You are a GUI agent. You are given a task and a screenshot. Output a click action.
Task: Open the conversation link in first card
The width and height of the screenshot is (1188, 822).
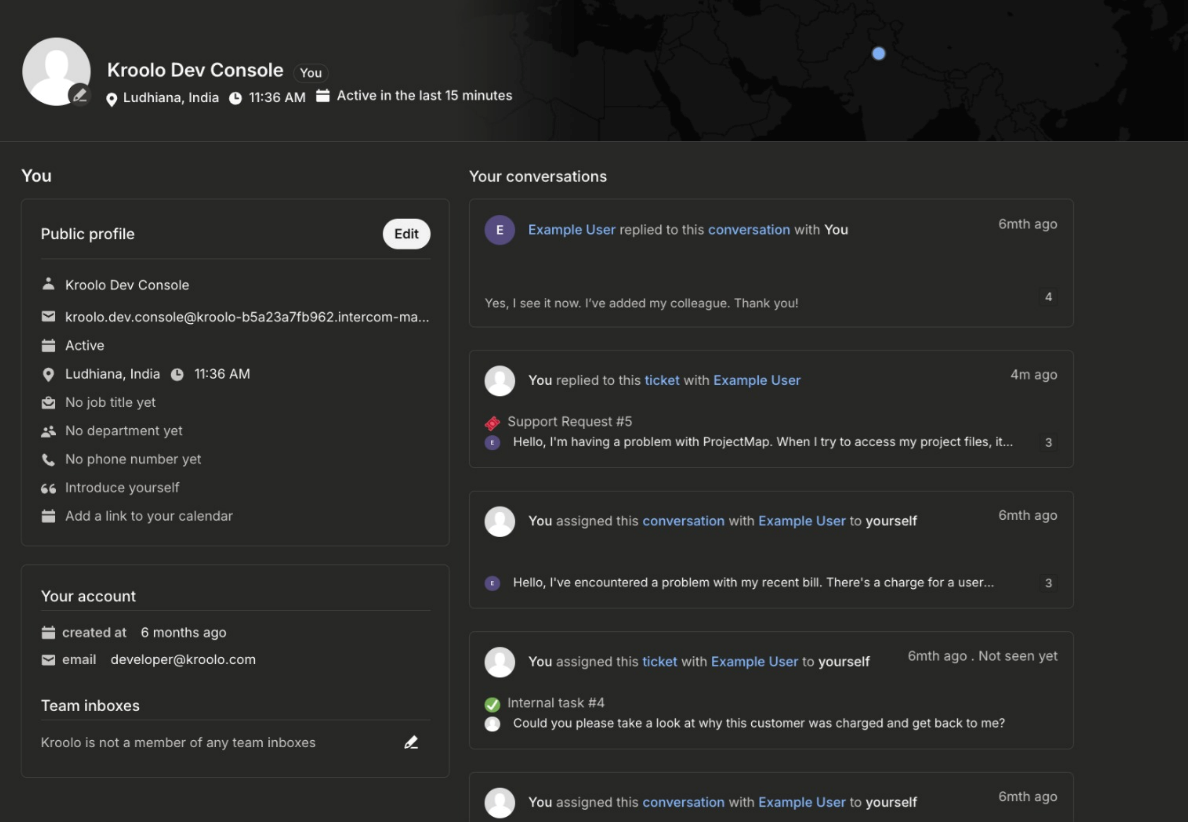pyautogui.click(x=748, y=230)
